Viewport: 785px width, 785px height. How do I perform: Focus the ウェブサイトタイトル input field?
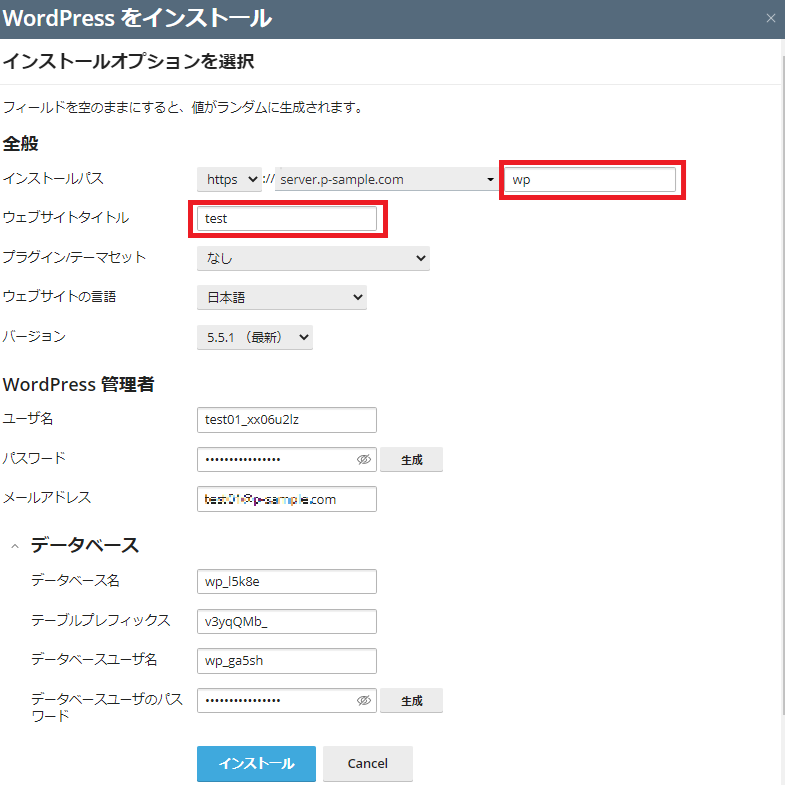[288, 218]
